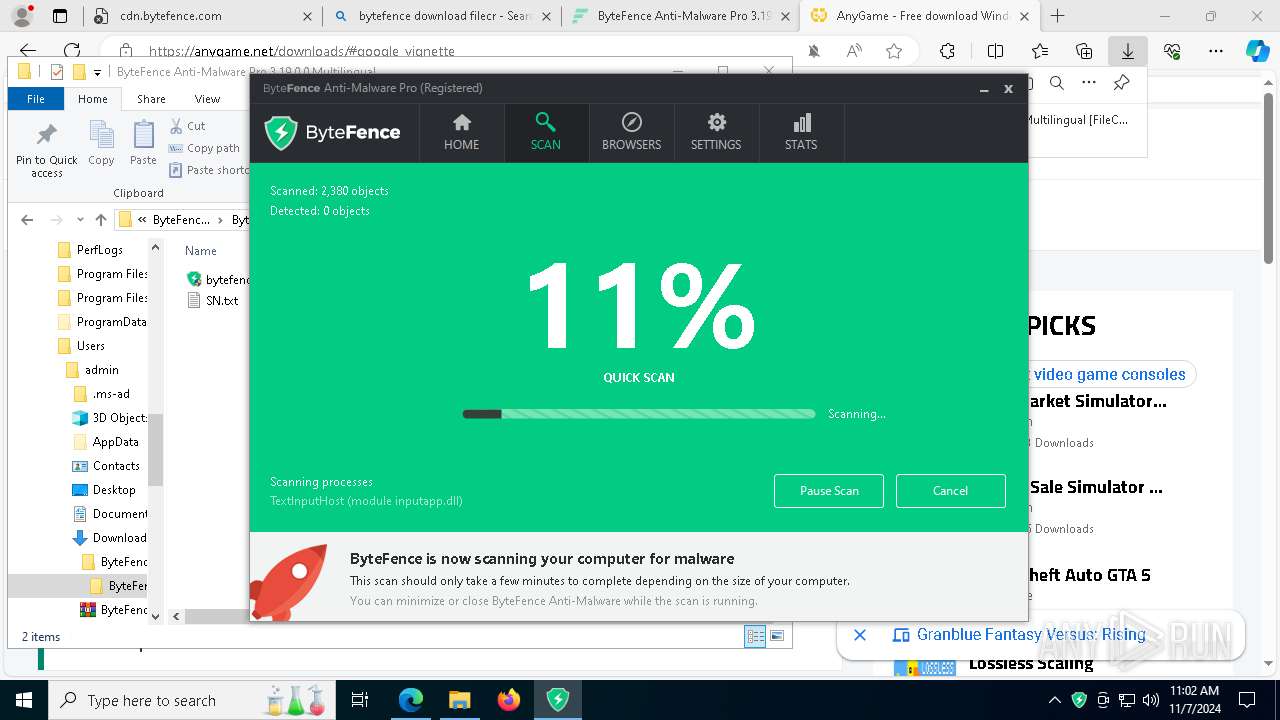This screenshot has height=720, width=1280.
Task: Open ByteFence STATS section
Action: click(801, 132)
